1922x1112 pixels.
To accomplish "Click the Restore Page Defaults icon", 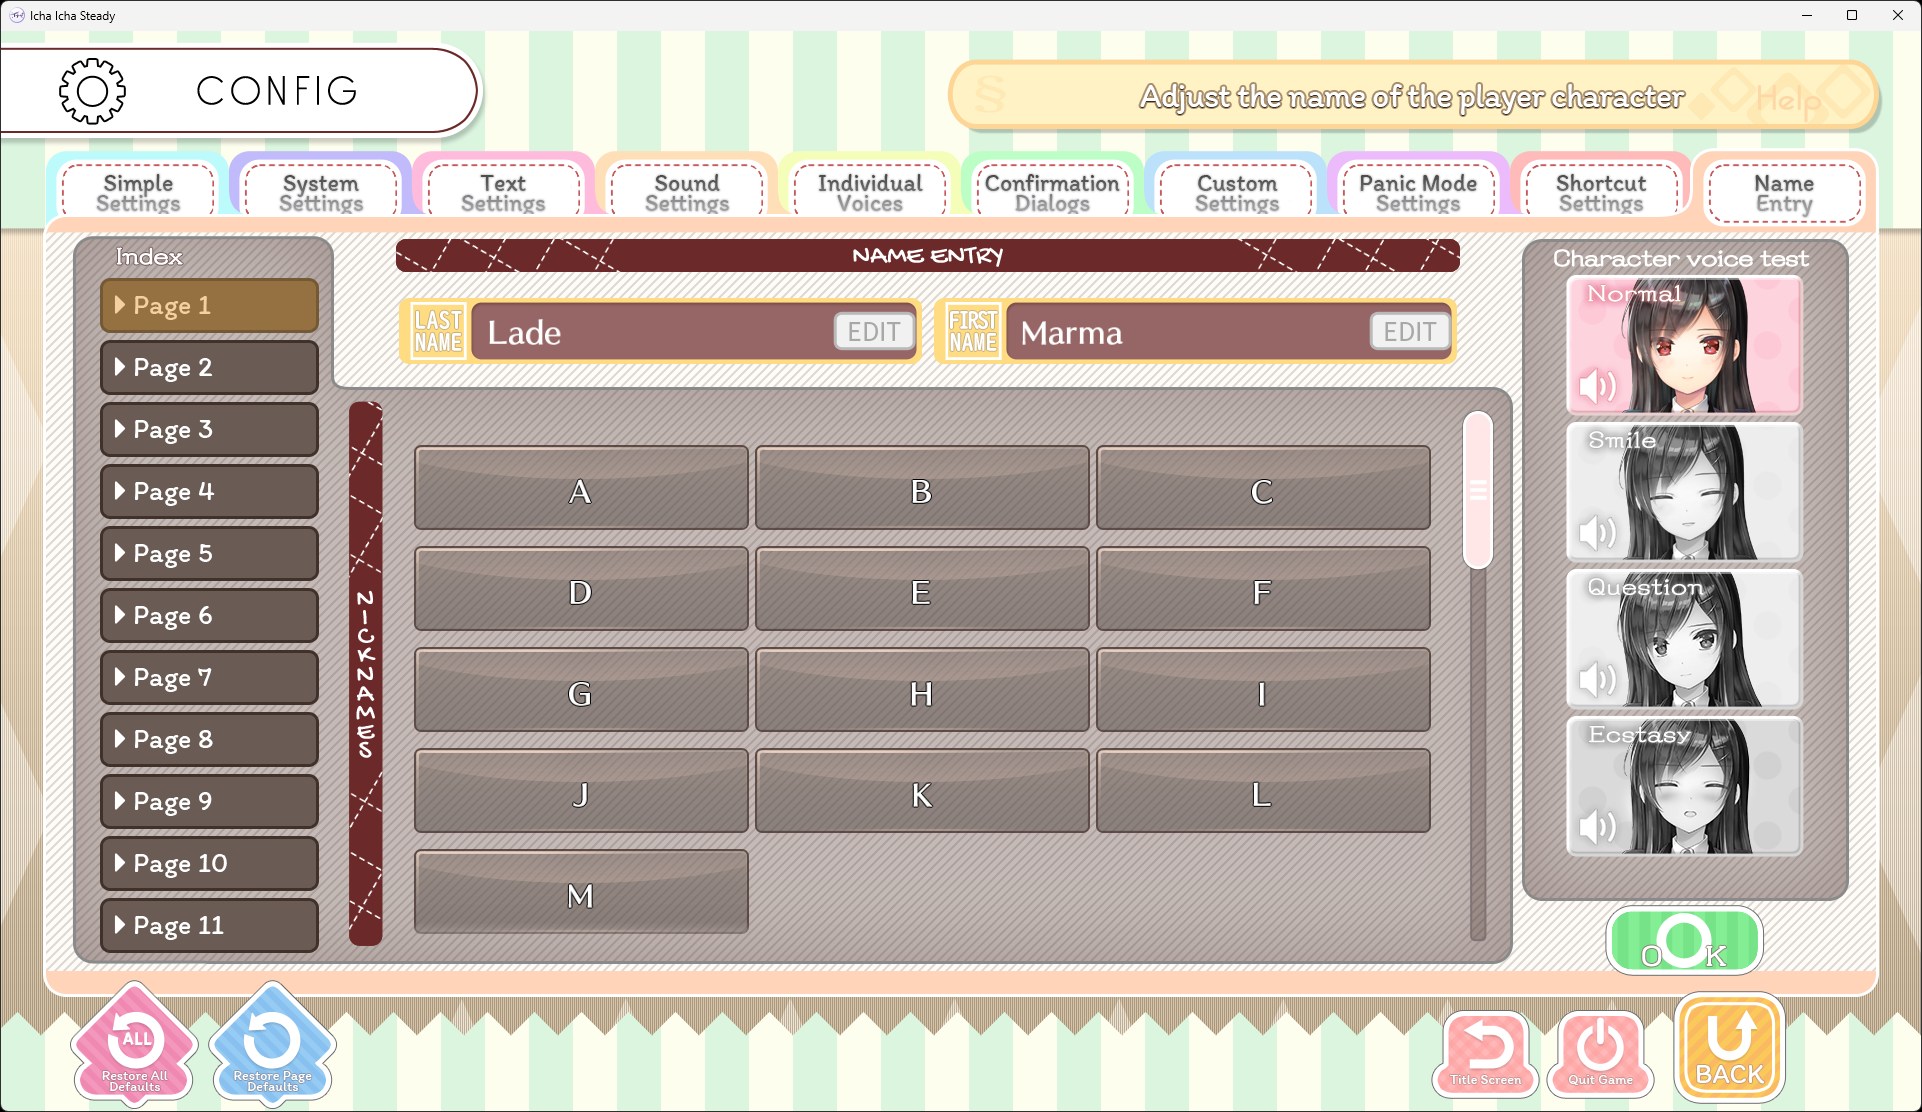I will (x=272, y=1045).
